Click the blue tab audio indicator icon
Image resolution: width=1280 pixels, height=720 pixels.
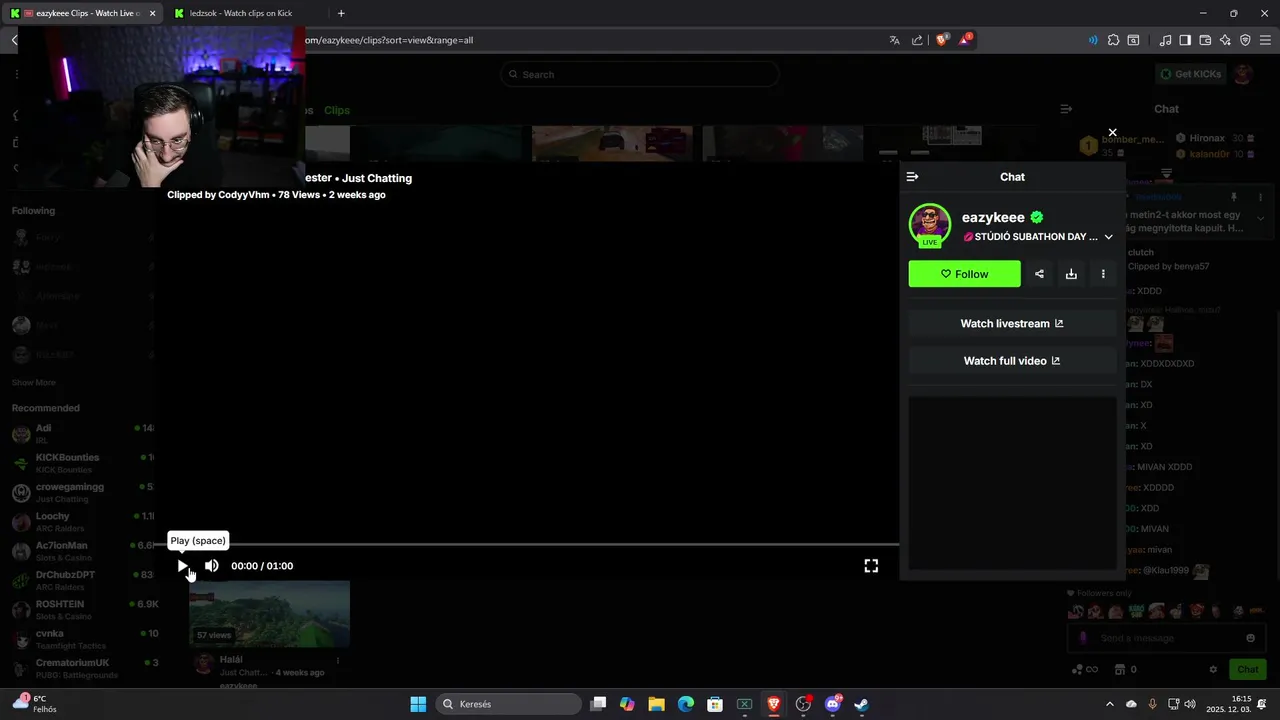pyautogui.click(x=1092, y=40)
